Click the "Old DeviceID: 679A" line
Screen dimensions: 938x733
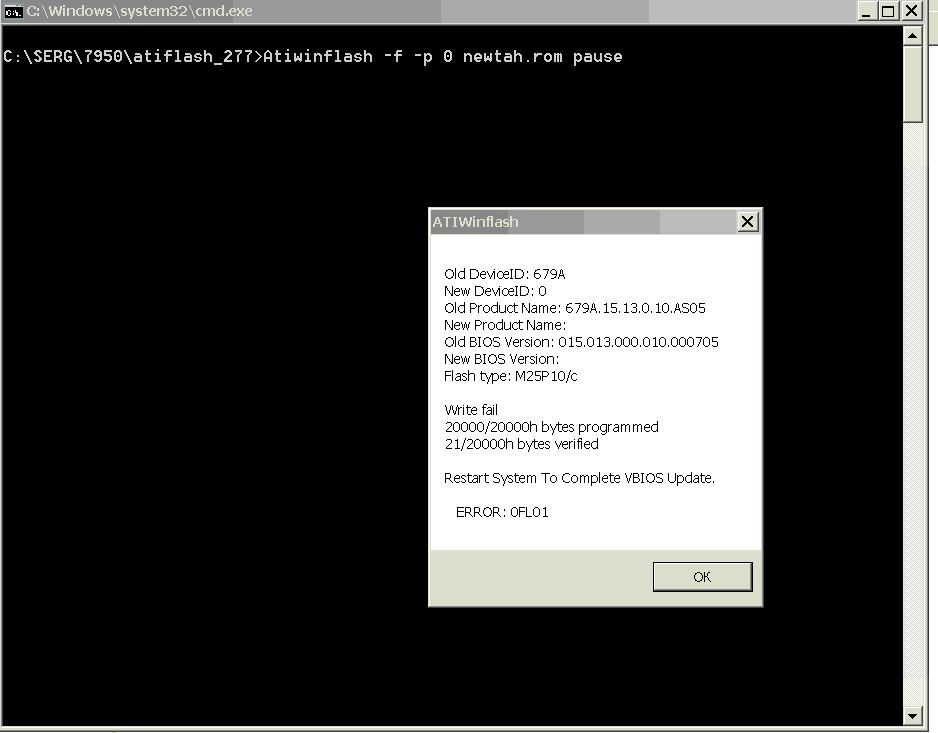point(504,274)
